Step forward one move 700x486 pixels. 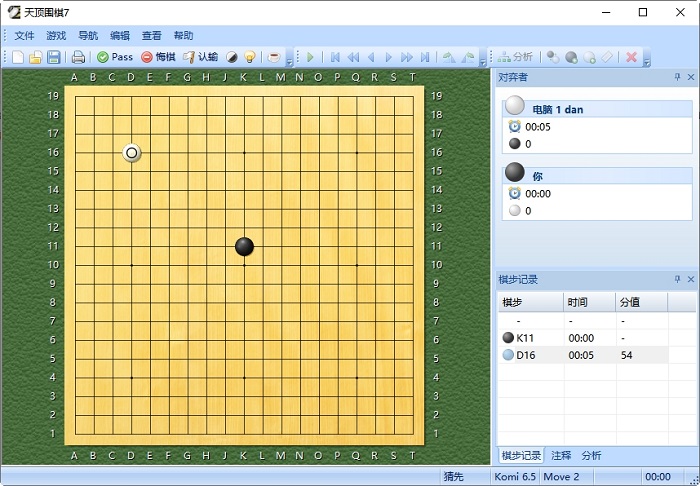pos(388,57)
